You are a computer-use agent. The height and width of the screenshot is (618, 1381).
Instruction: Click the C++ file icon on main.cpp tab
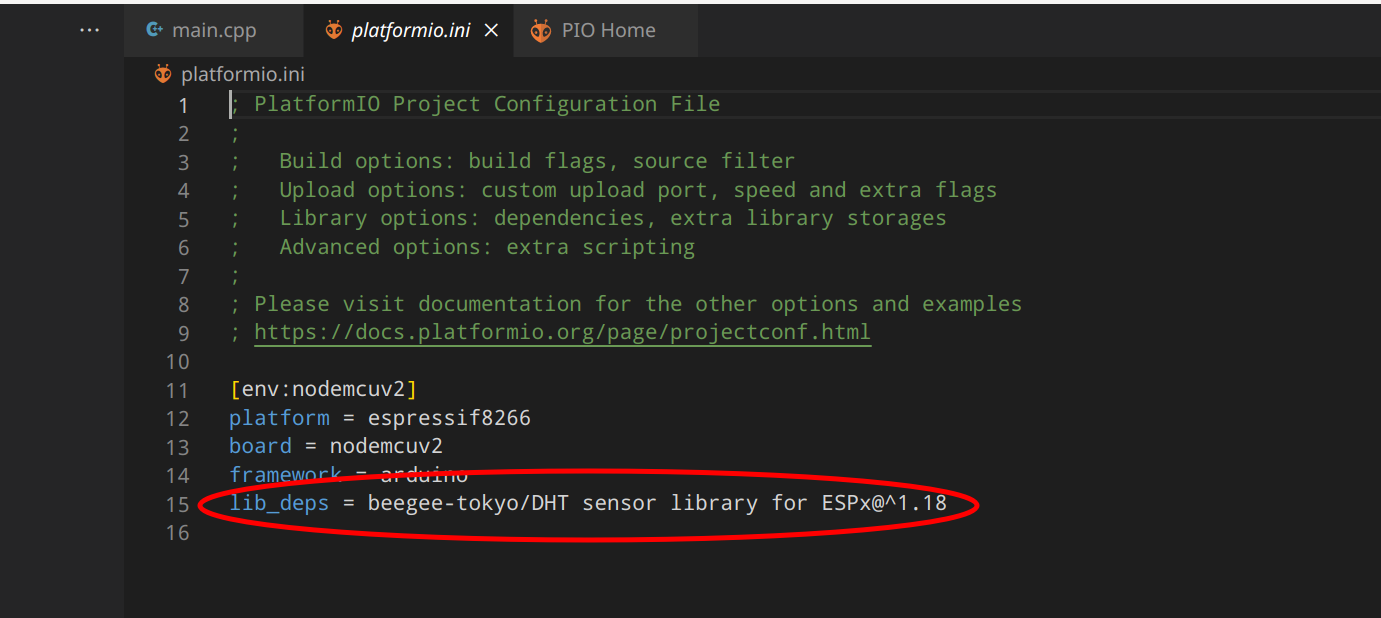154,30
